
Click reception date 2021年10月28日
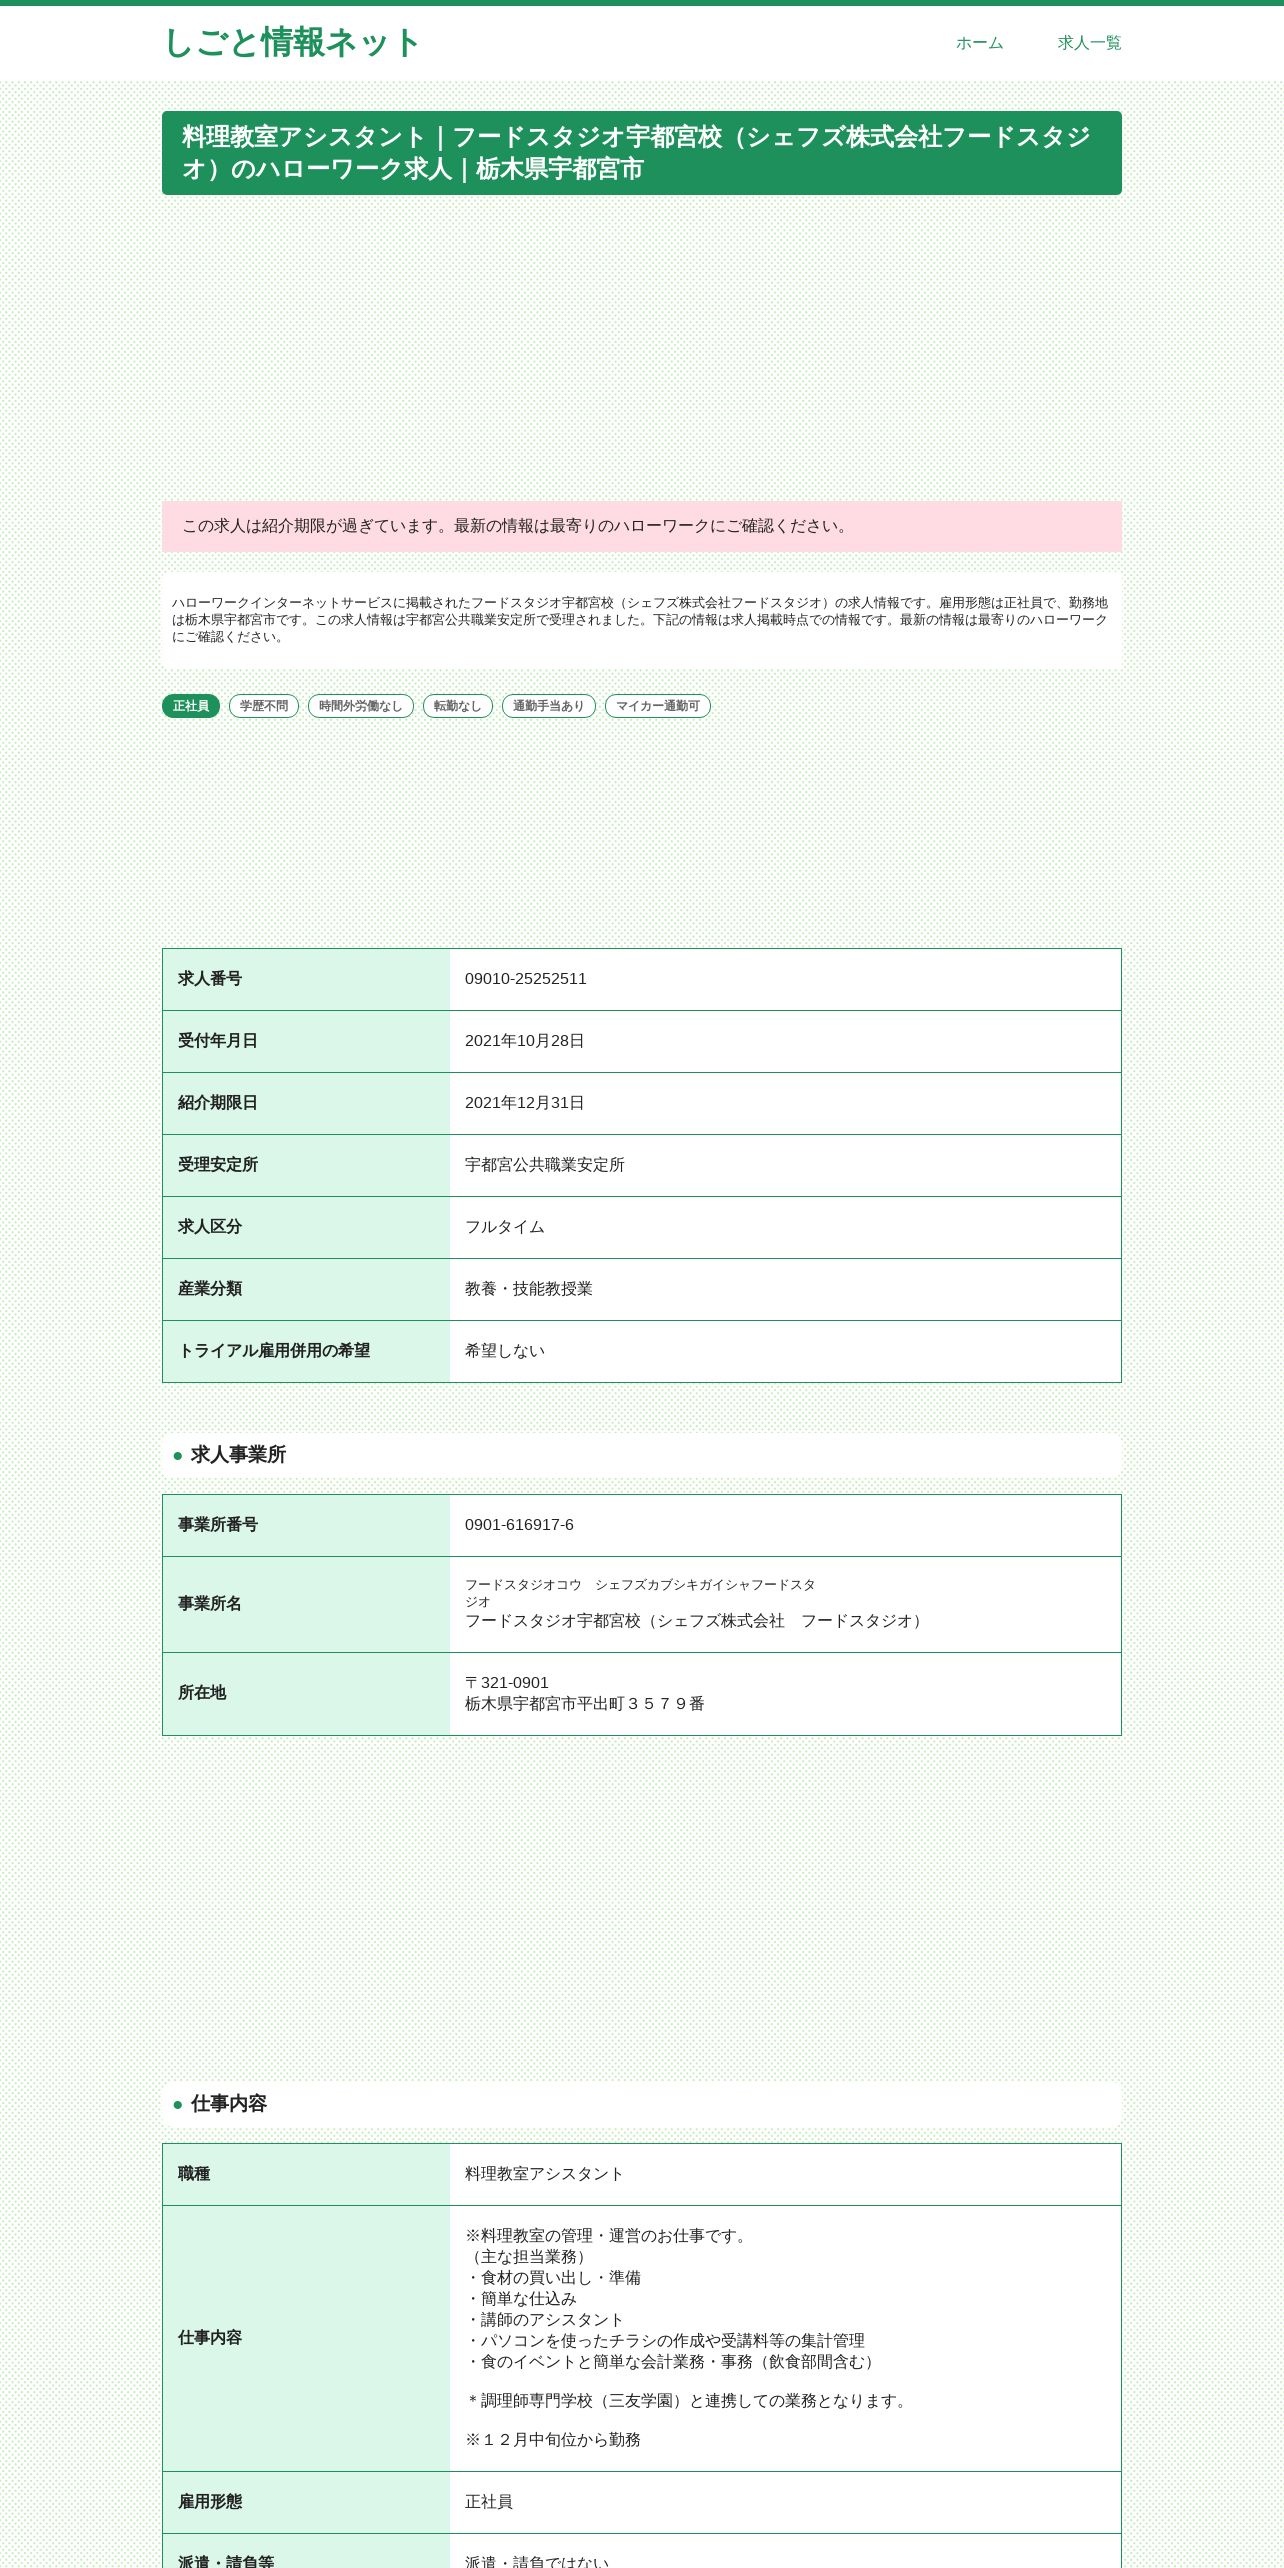(525, 1041)
